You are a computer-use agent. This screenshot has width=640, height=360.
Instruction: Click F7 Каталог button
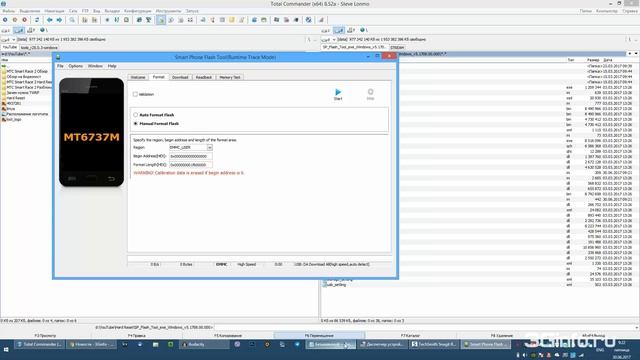click(410, 336)
